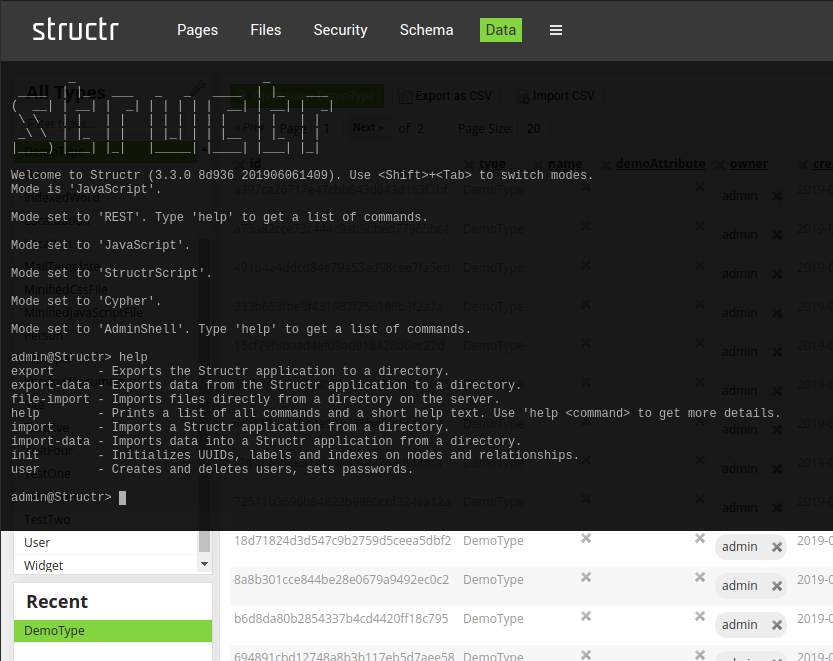Click the 'admin@Structr> help' console line

79,357
